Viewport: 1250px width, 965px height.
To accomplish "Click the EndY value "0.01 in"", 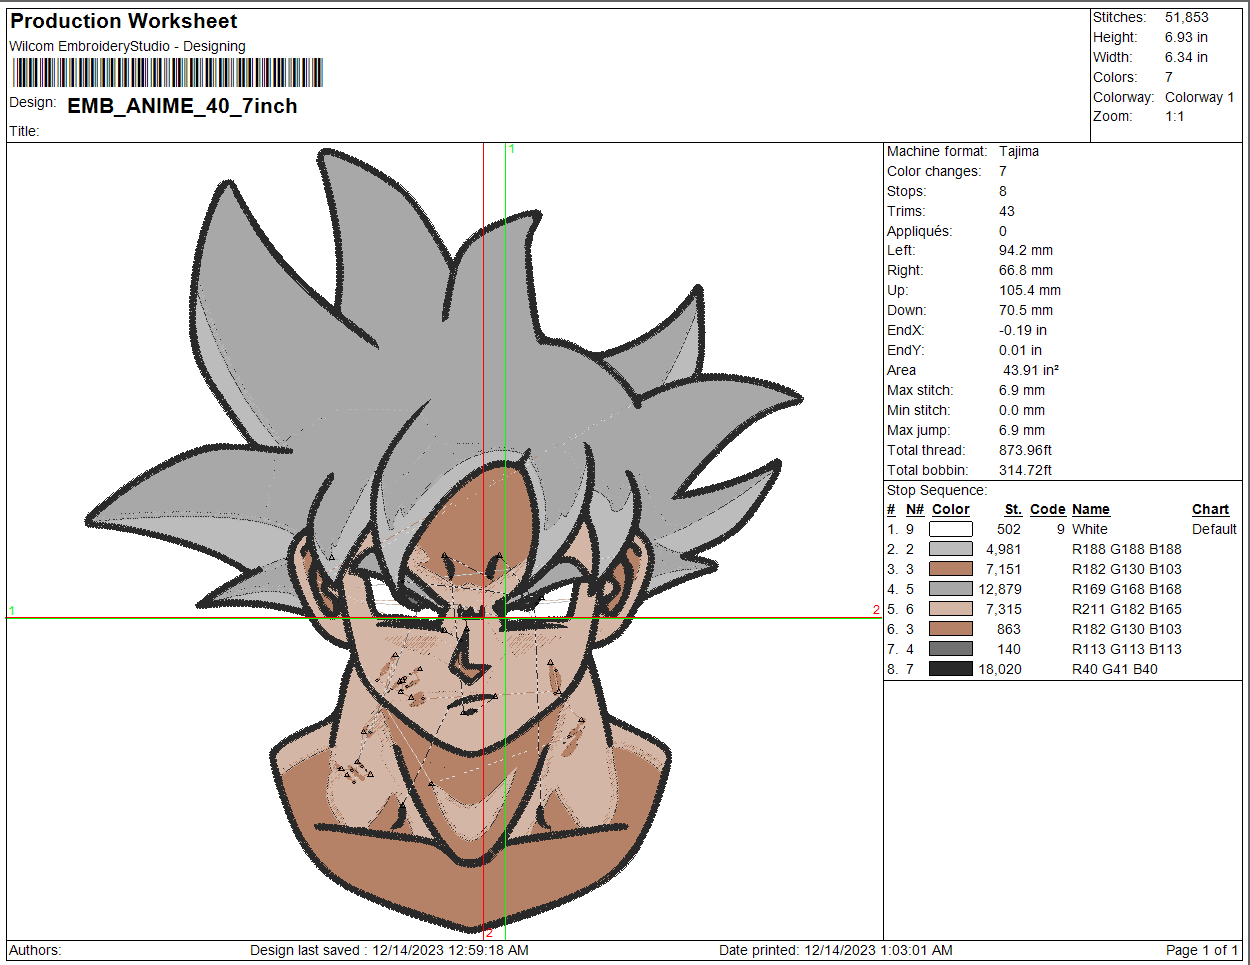I will pos(1020,350).
